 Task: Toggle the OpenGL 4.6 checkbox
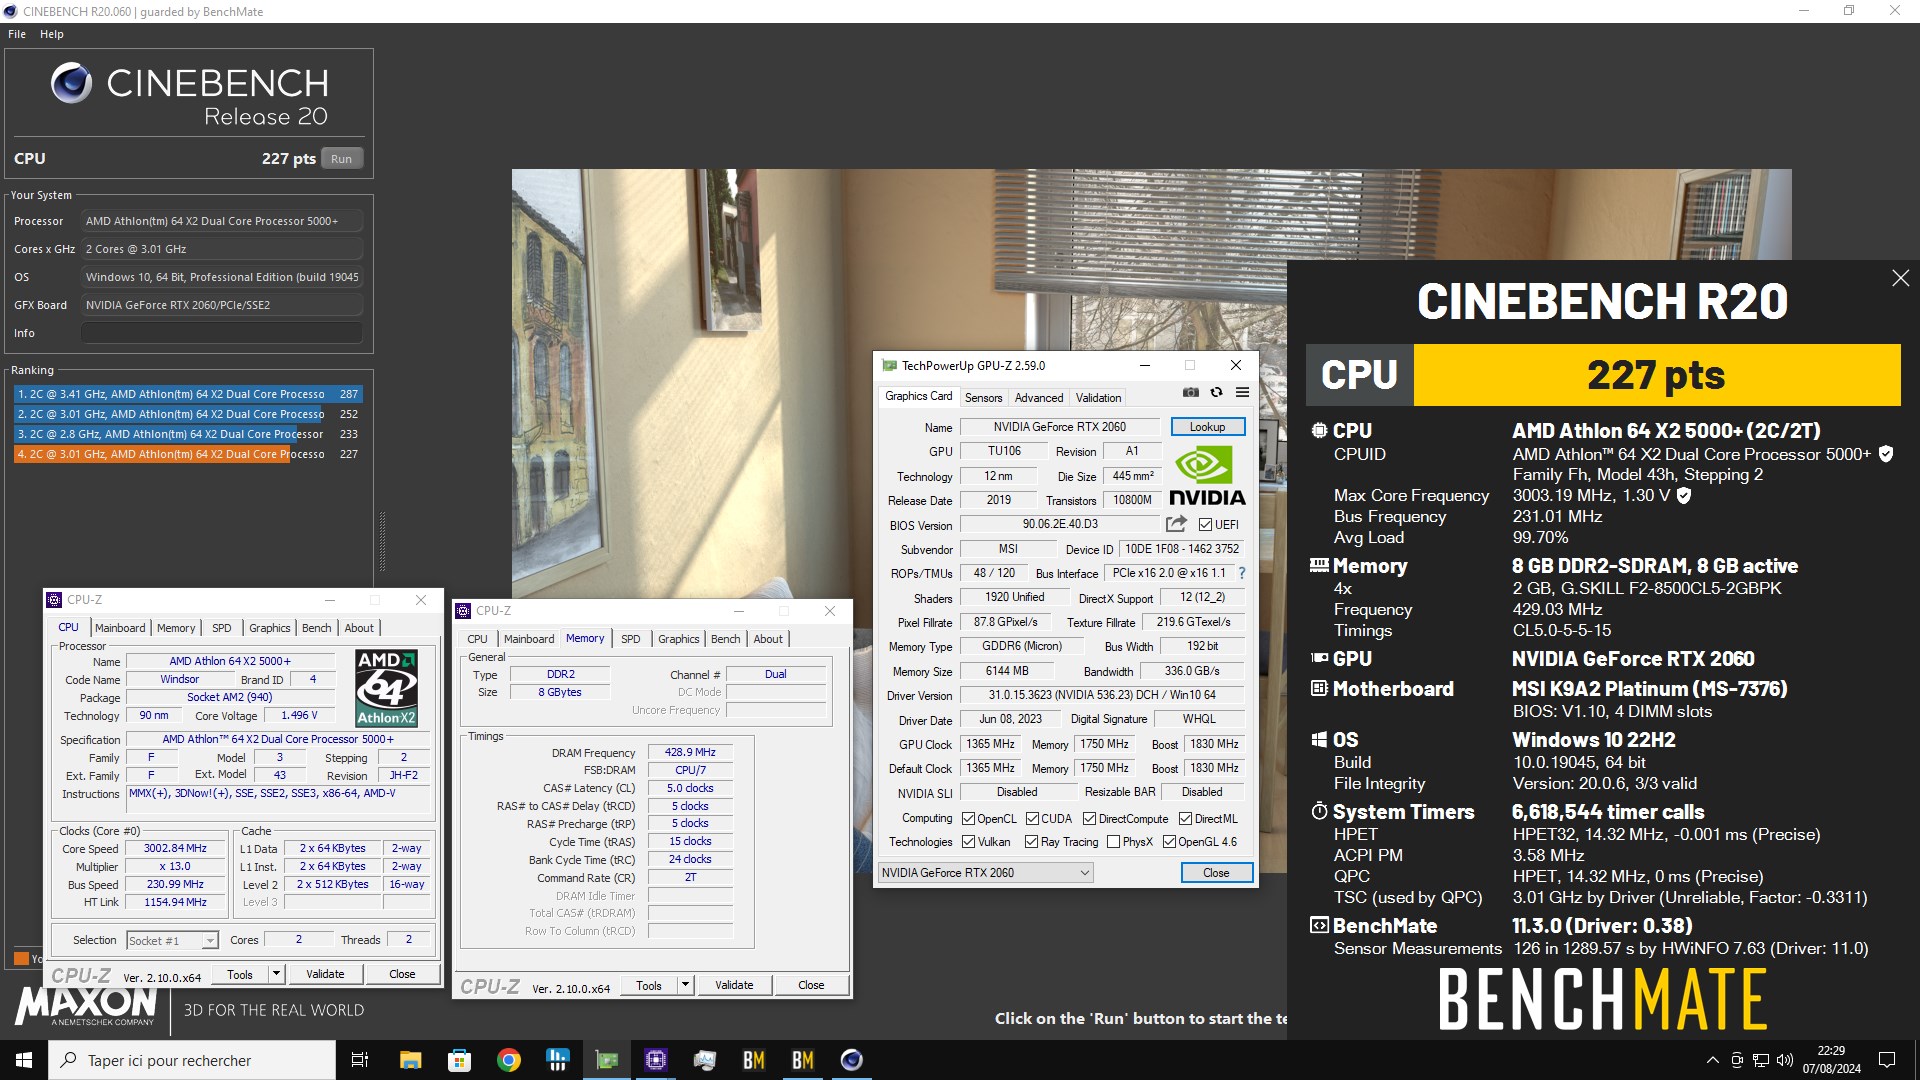pos(1169,842)
